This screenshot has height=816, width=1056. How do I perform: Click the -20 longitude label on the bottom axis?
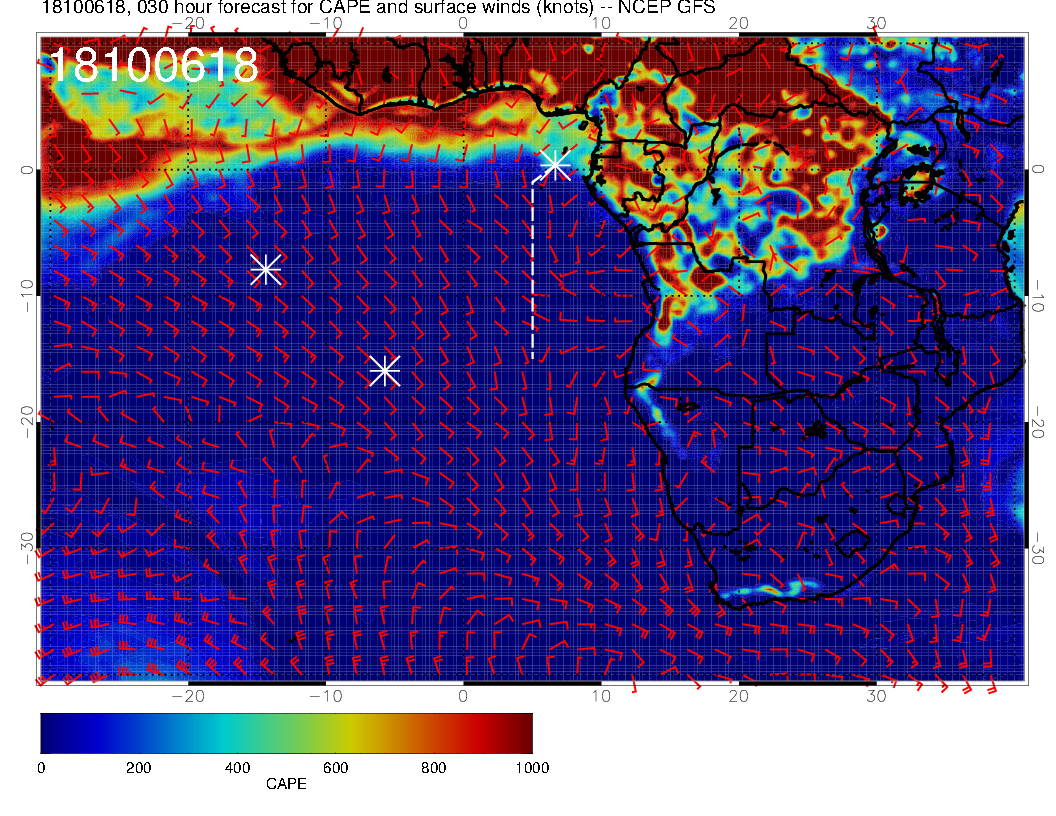(188, 696)
